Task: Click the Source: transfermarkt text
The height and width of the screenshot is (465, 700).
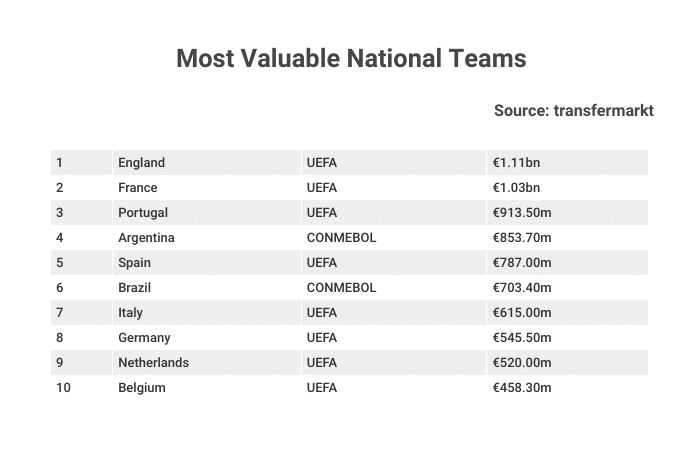Action: [574, 110]
